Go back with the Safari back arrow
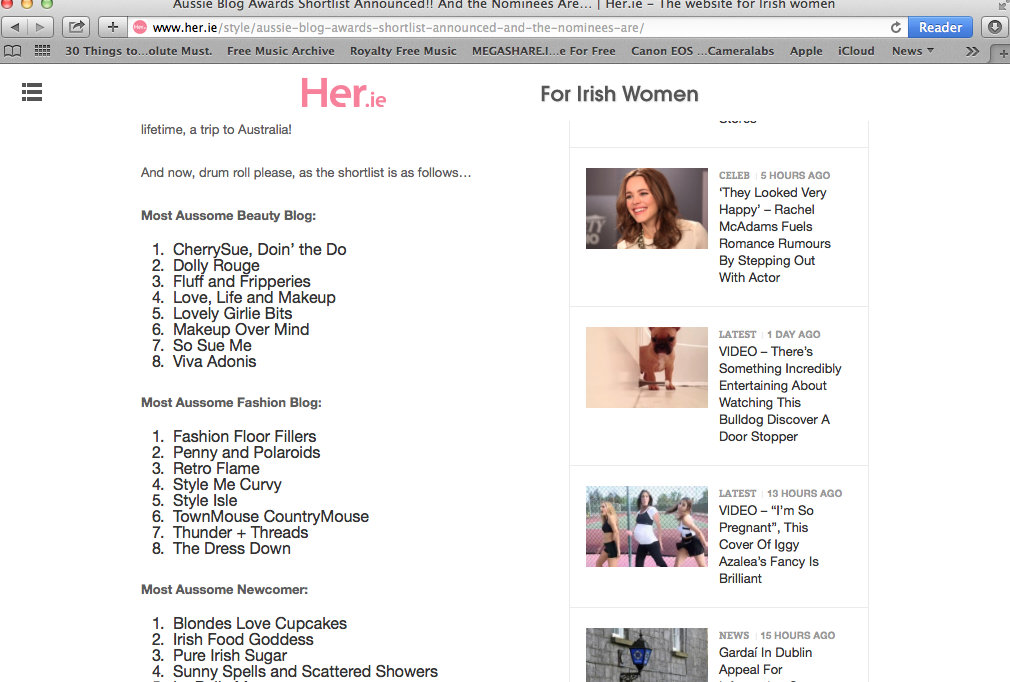This screenshot has width=1010, height=682. tap(15, 27)
